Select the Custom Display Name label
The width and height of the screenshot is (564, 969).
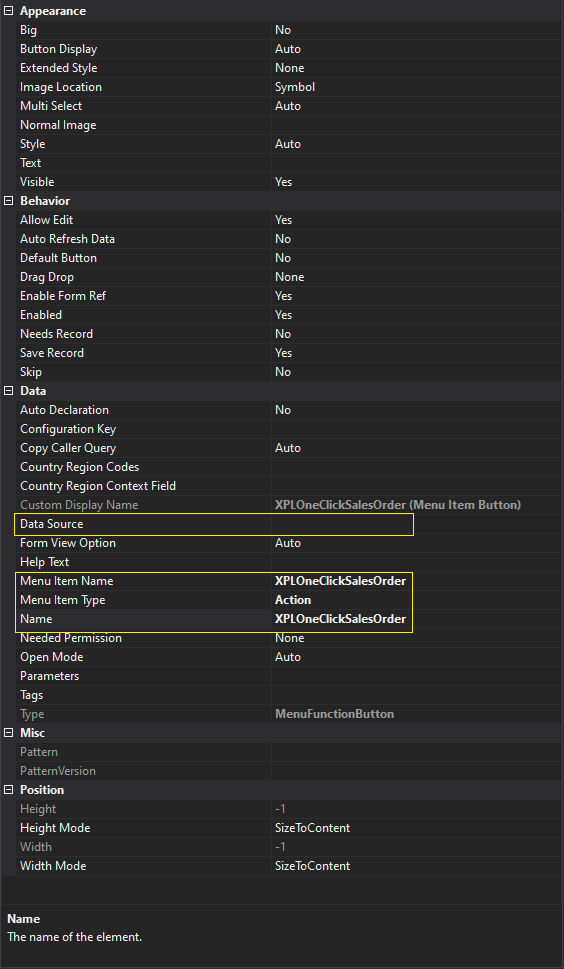[x=79, y=505]
